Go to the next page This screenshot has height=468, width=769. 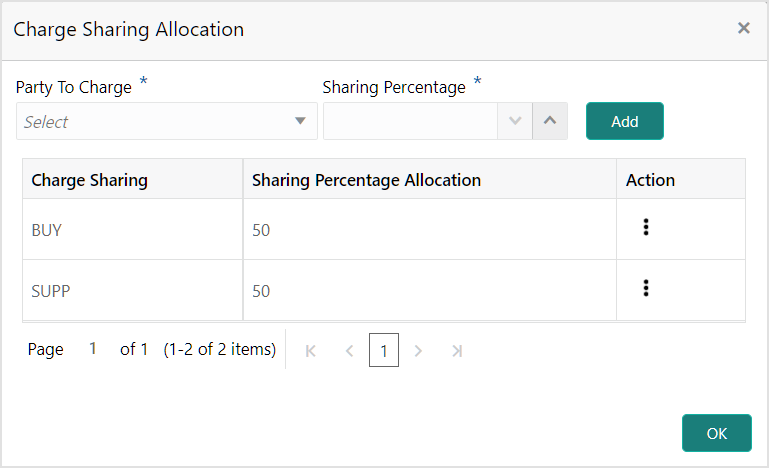(418, 351)
